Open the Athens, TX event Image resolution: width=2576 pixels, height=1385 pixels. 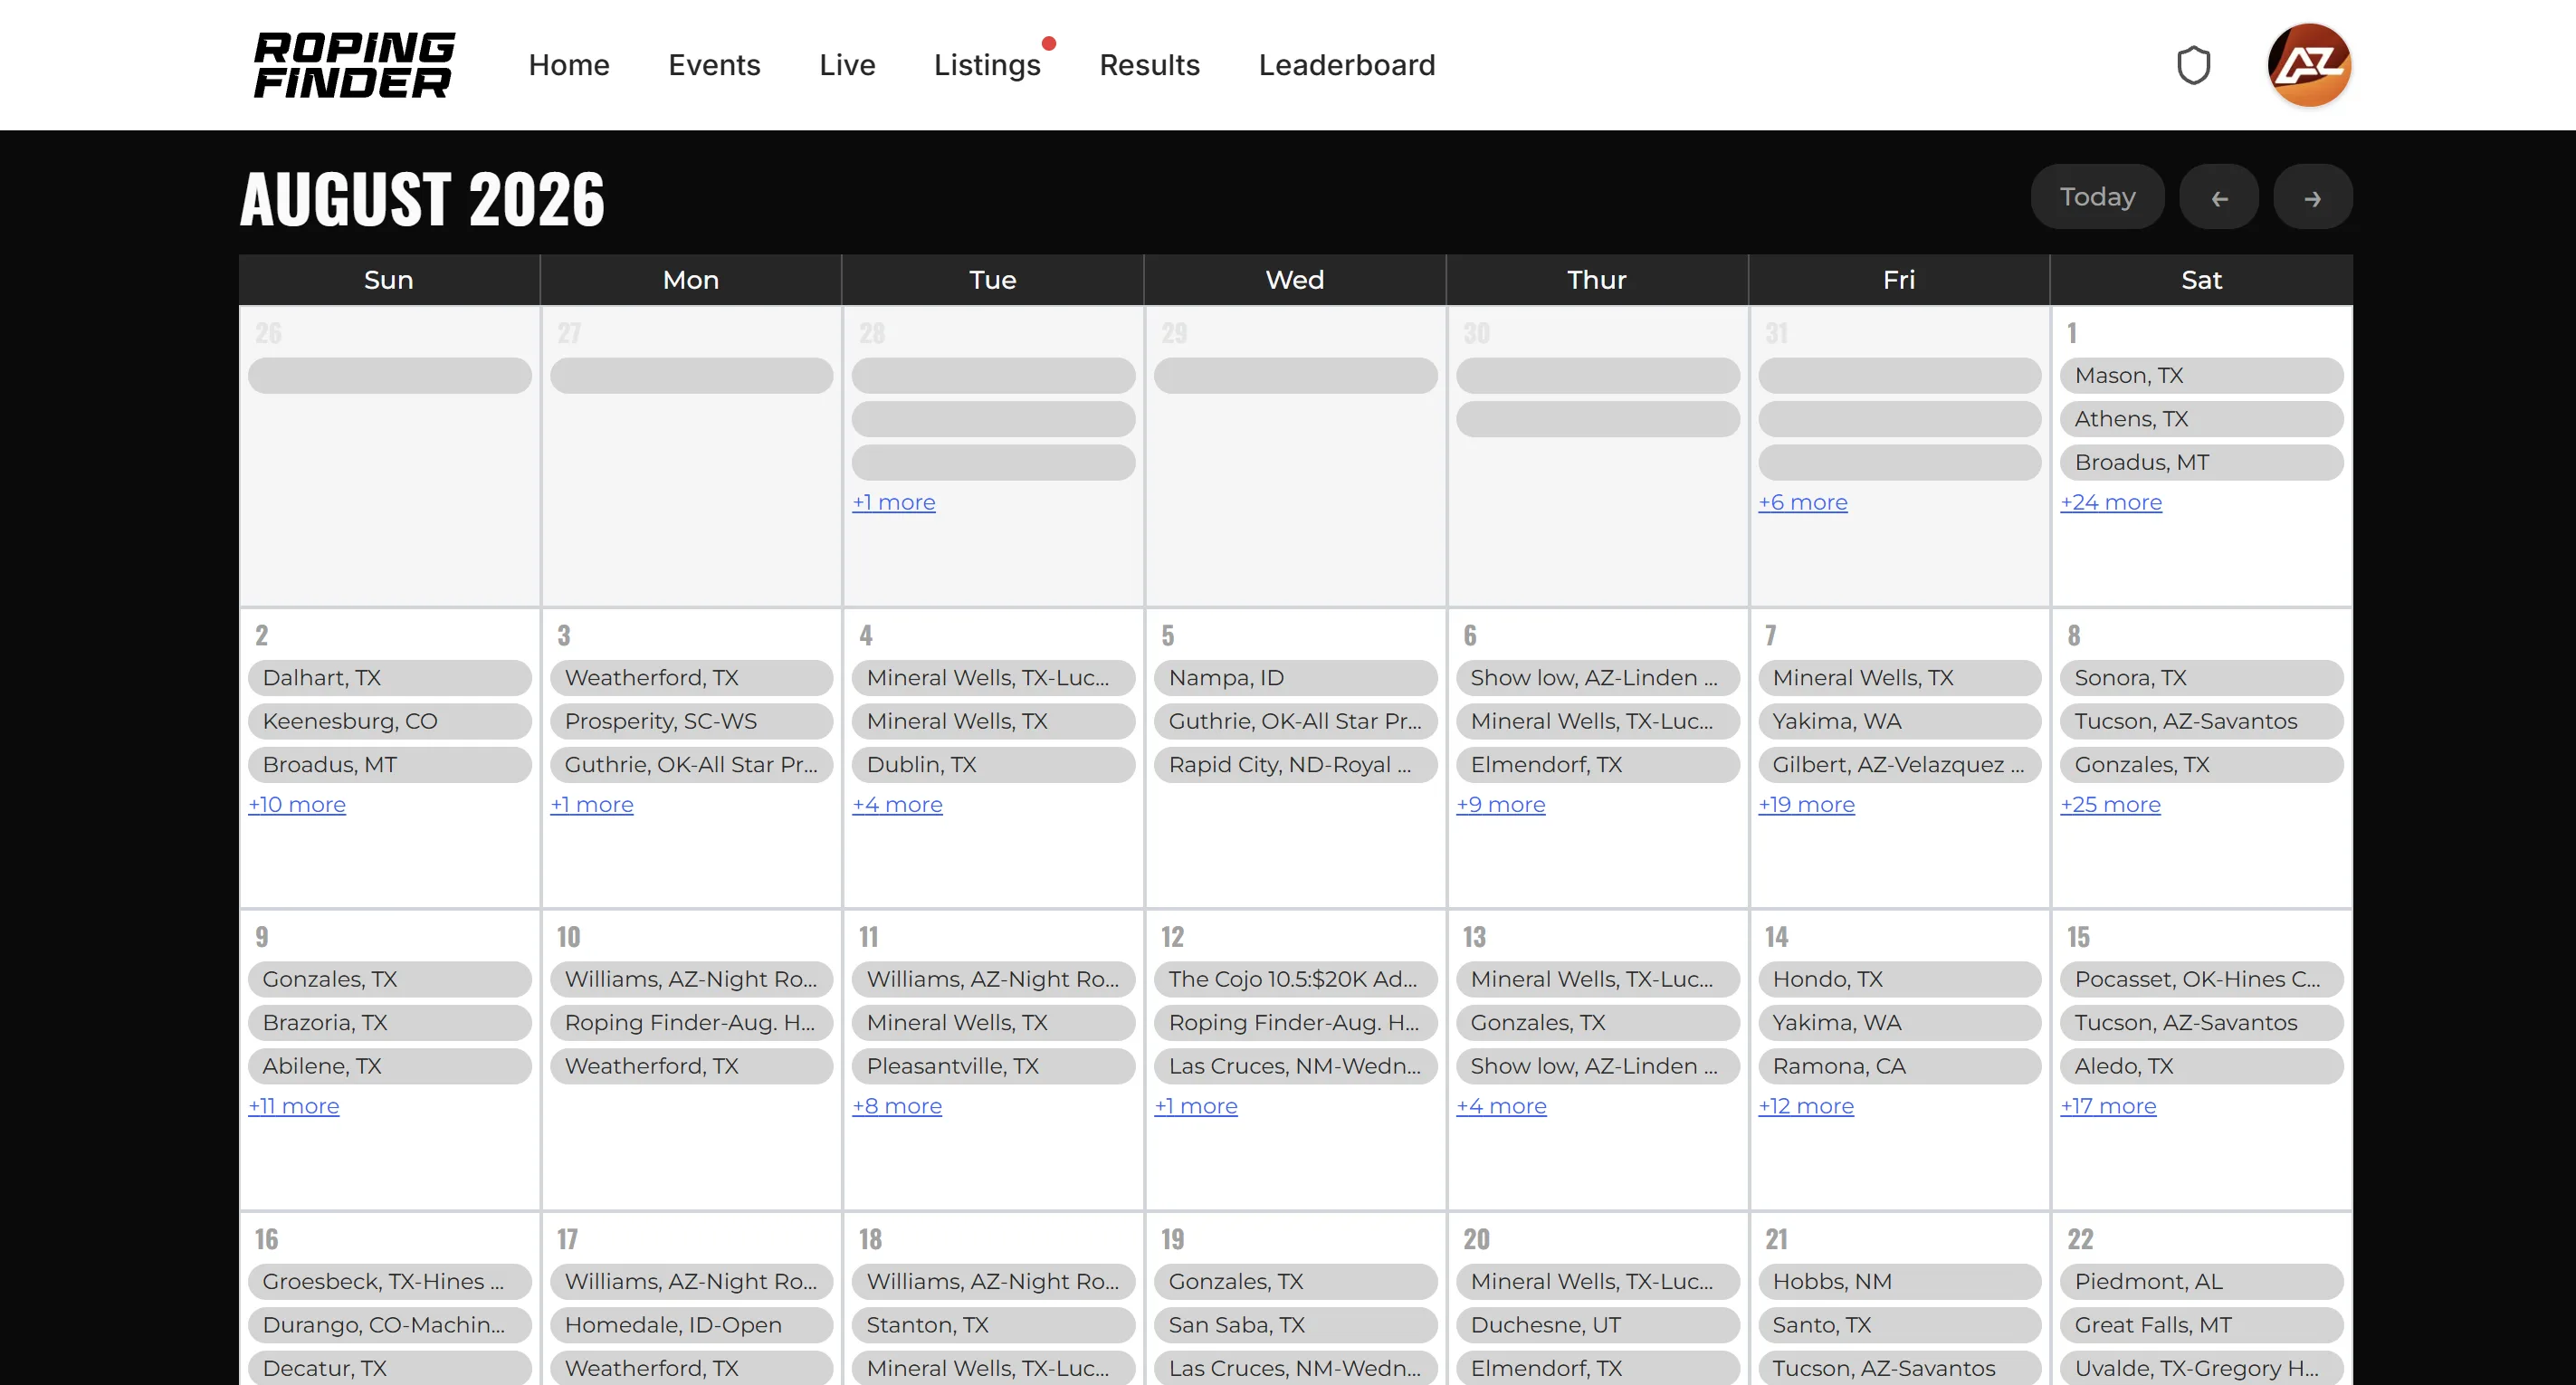point(2201,419)
